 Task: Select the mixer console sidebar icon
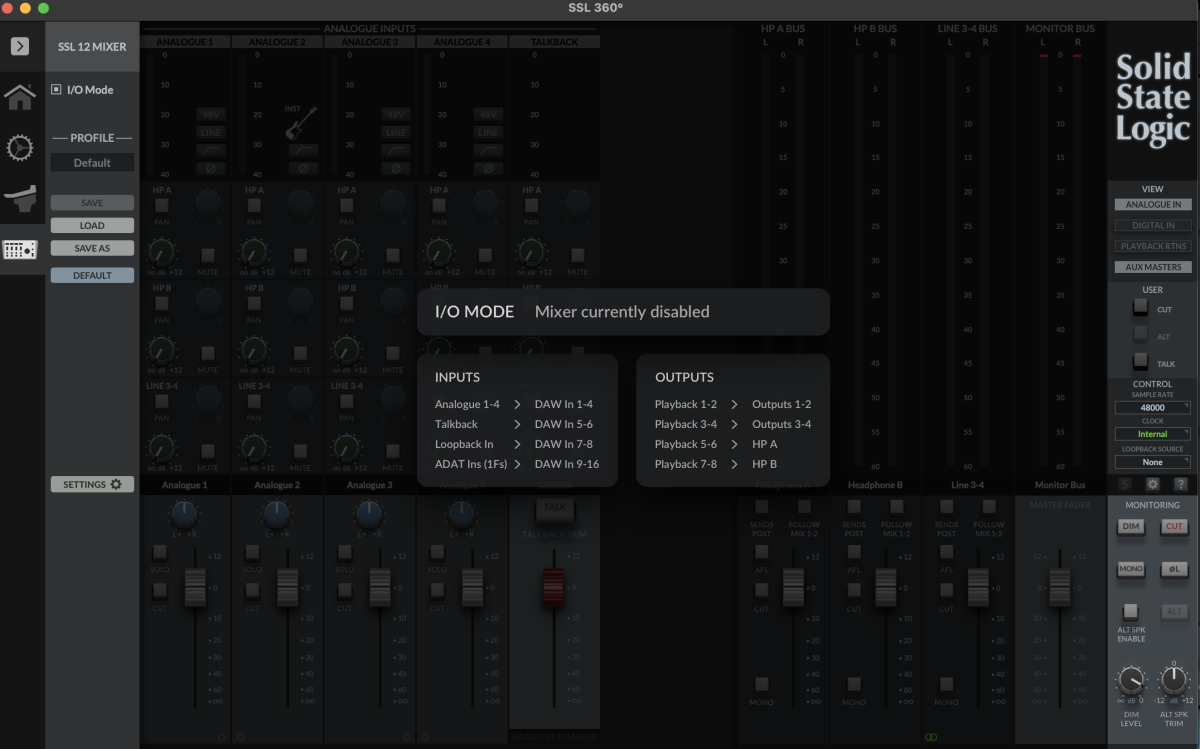coord(20,249)
